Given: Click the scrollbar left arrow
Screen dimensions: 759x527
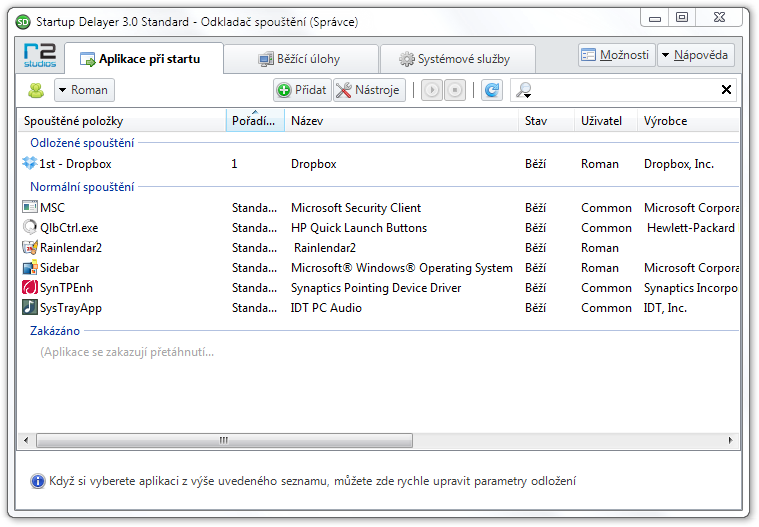Looking at the screenshot, I should click(26, 440).
